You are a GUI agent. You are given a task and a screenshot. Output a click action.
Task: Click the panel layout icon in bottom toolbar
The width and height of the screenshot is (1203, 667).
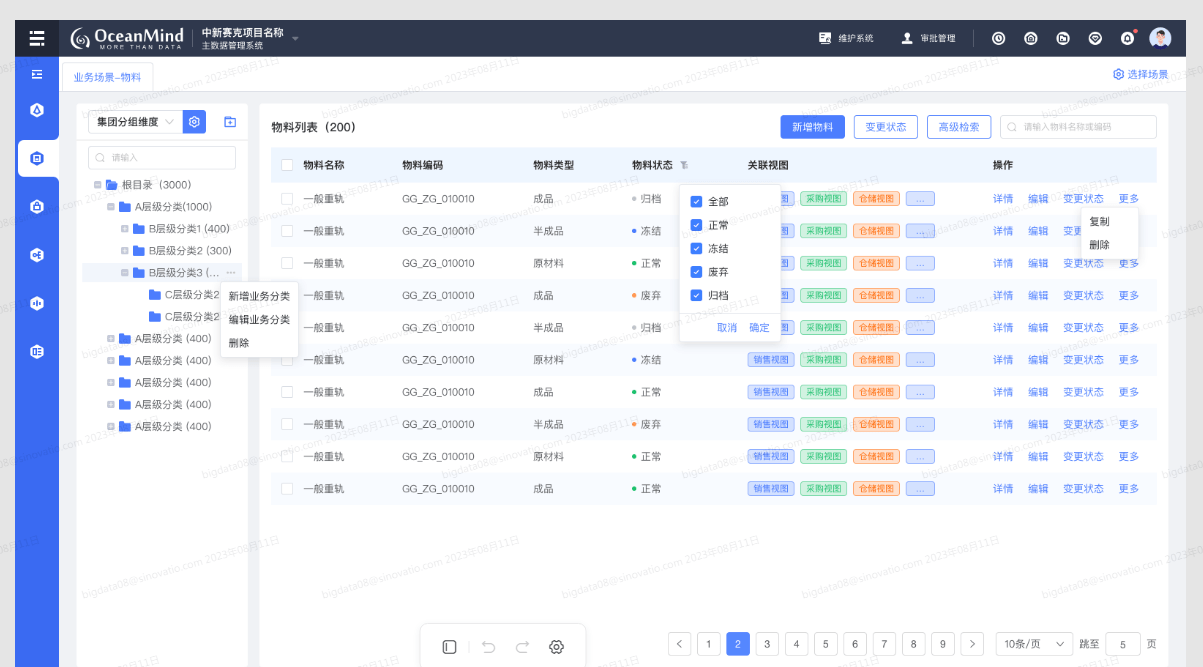coord(449,647)
